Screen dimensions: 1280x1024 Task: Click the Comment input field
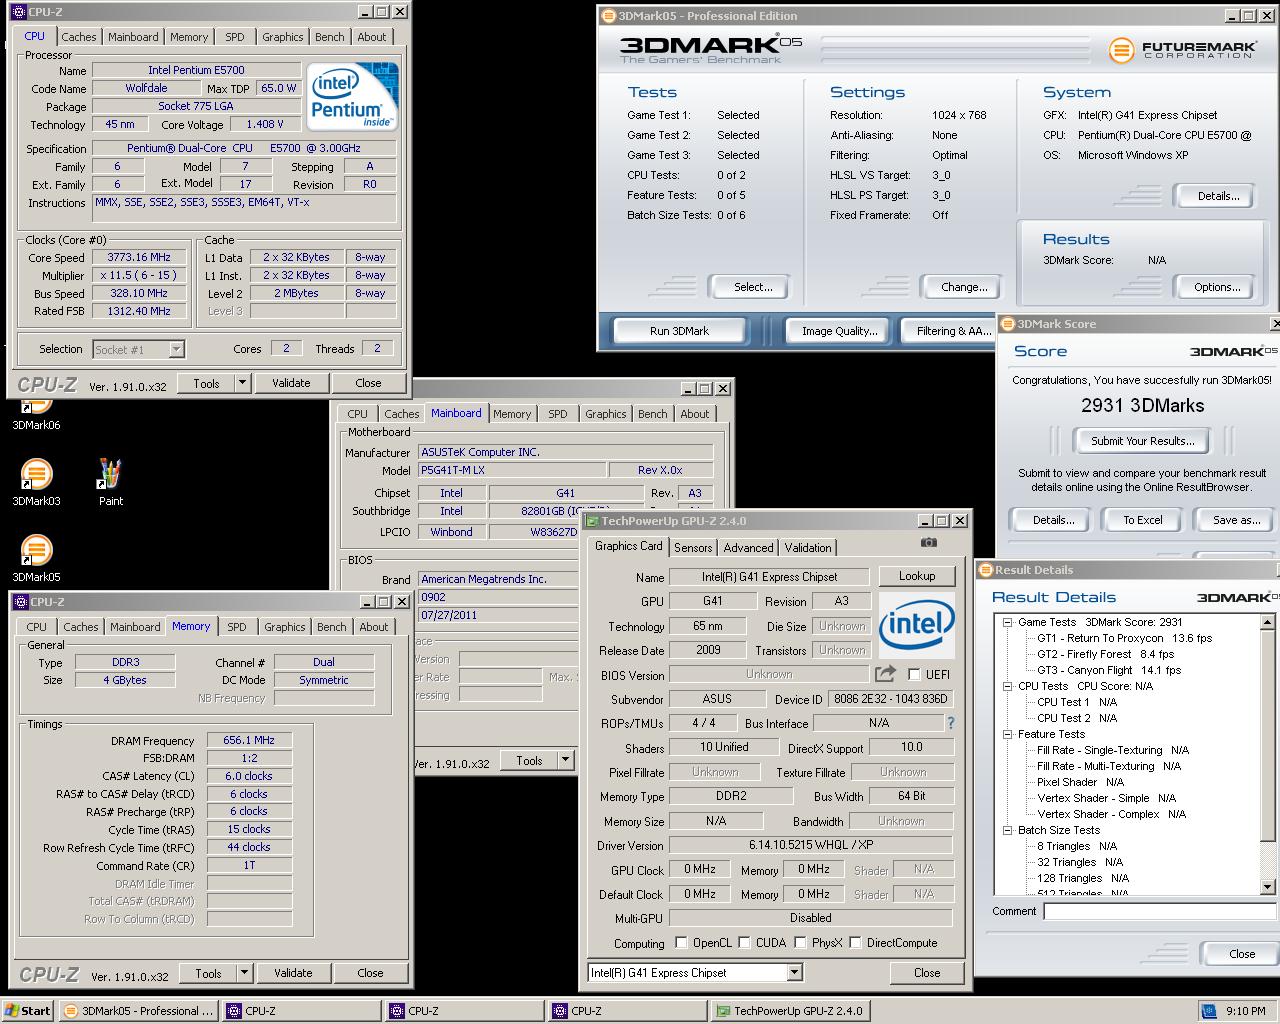pos(1160,911)
